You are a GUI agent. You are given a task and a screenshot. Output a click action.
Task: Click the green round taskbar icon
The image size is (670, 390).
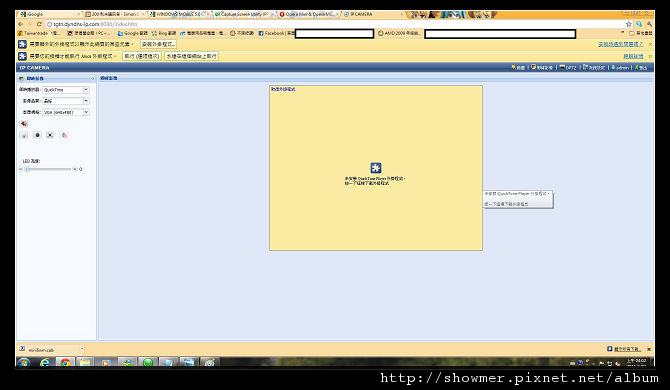pyautogui.click(x=148, y=363)
